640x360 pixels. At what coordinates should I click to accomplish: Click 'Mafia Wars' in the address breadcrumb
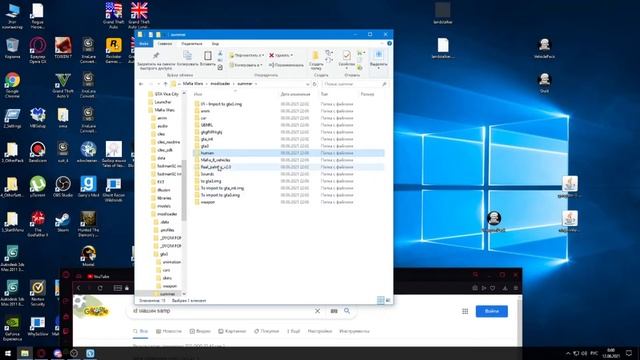click(193, 84)
